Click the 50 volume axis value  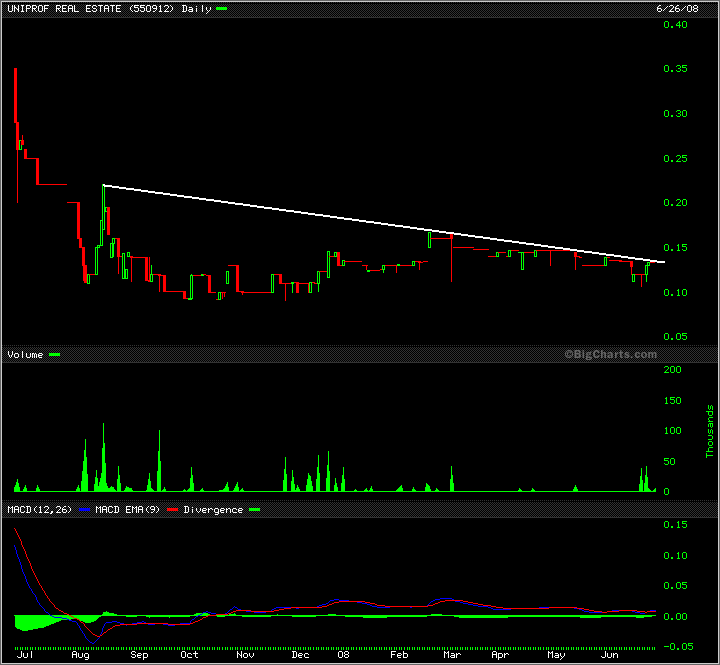point(669,462)
